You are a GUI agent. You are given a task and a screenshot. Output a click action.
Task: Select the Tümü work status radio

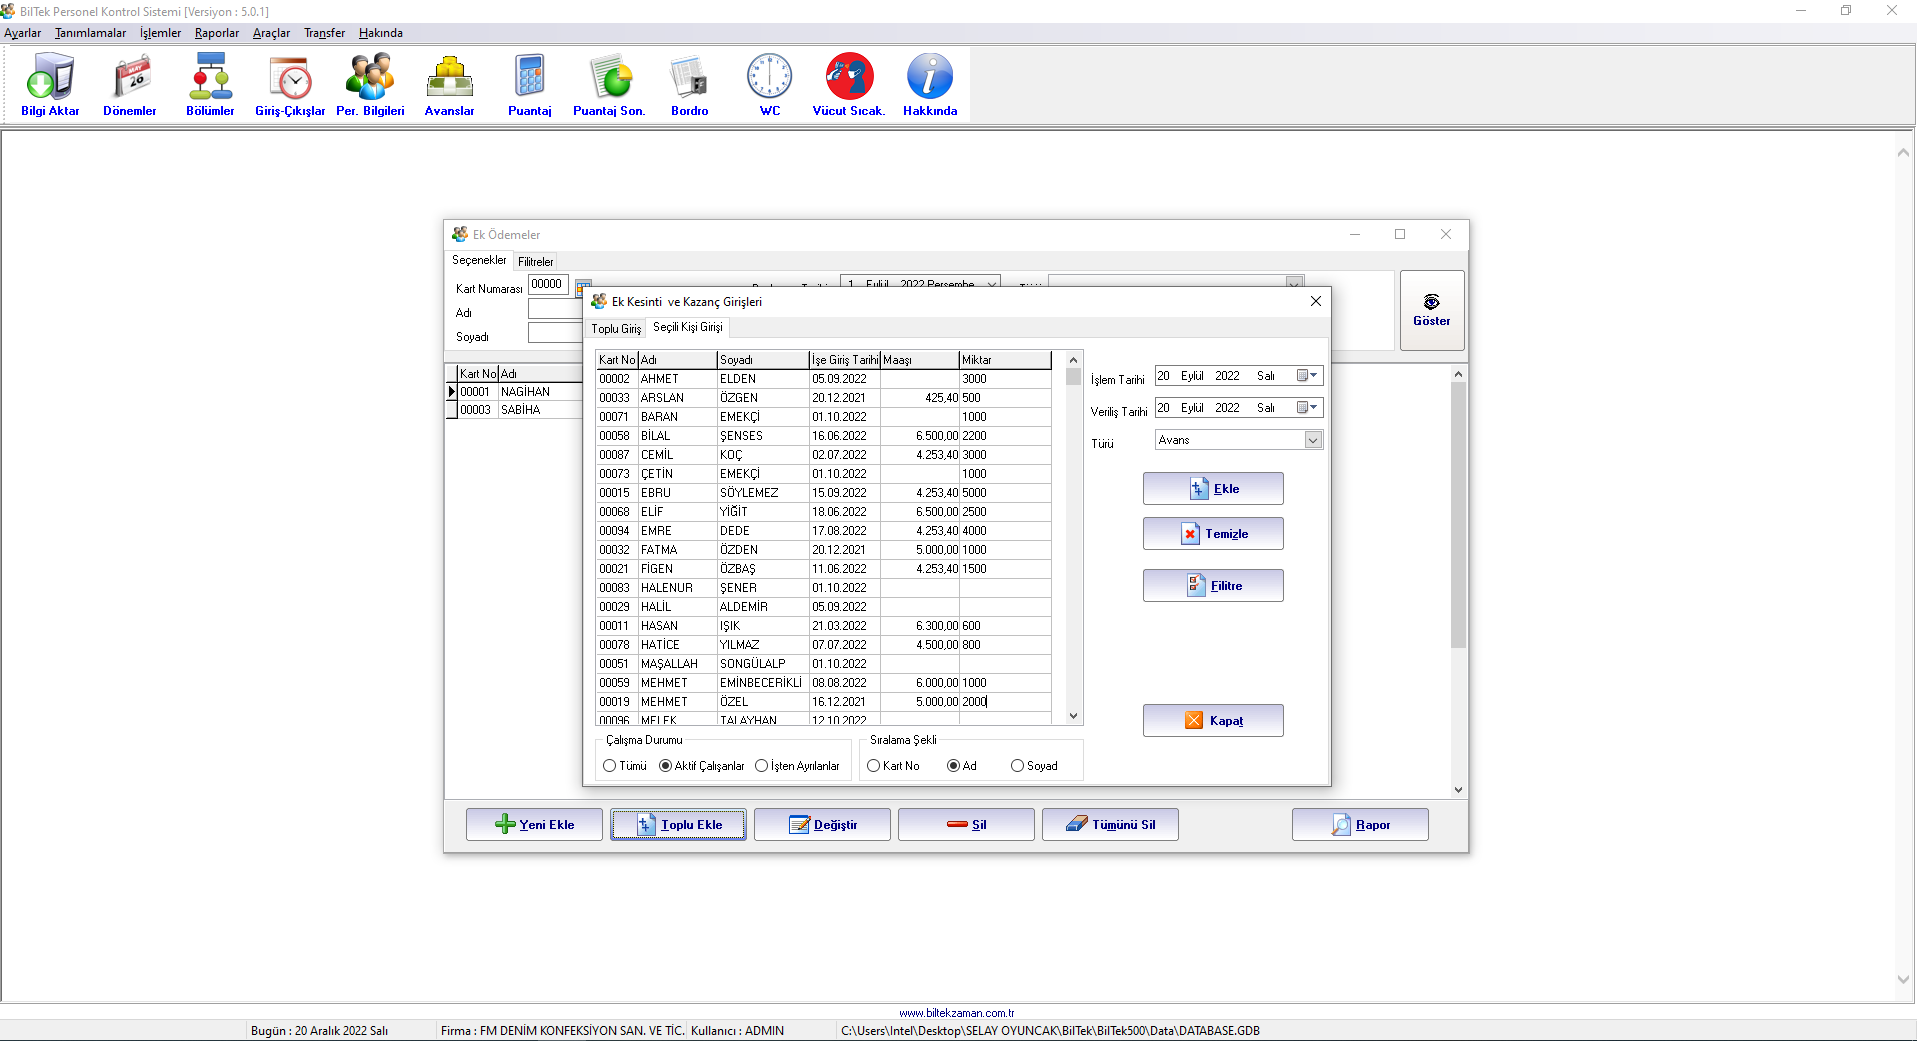610,766
